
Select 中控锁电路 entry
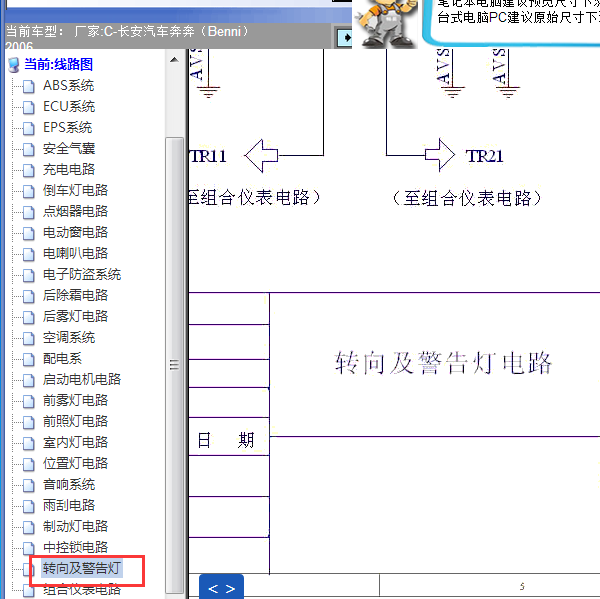(75, 547)
